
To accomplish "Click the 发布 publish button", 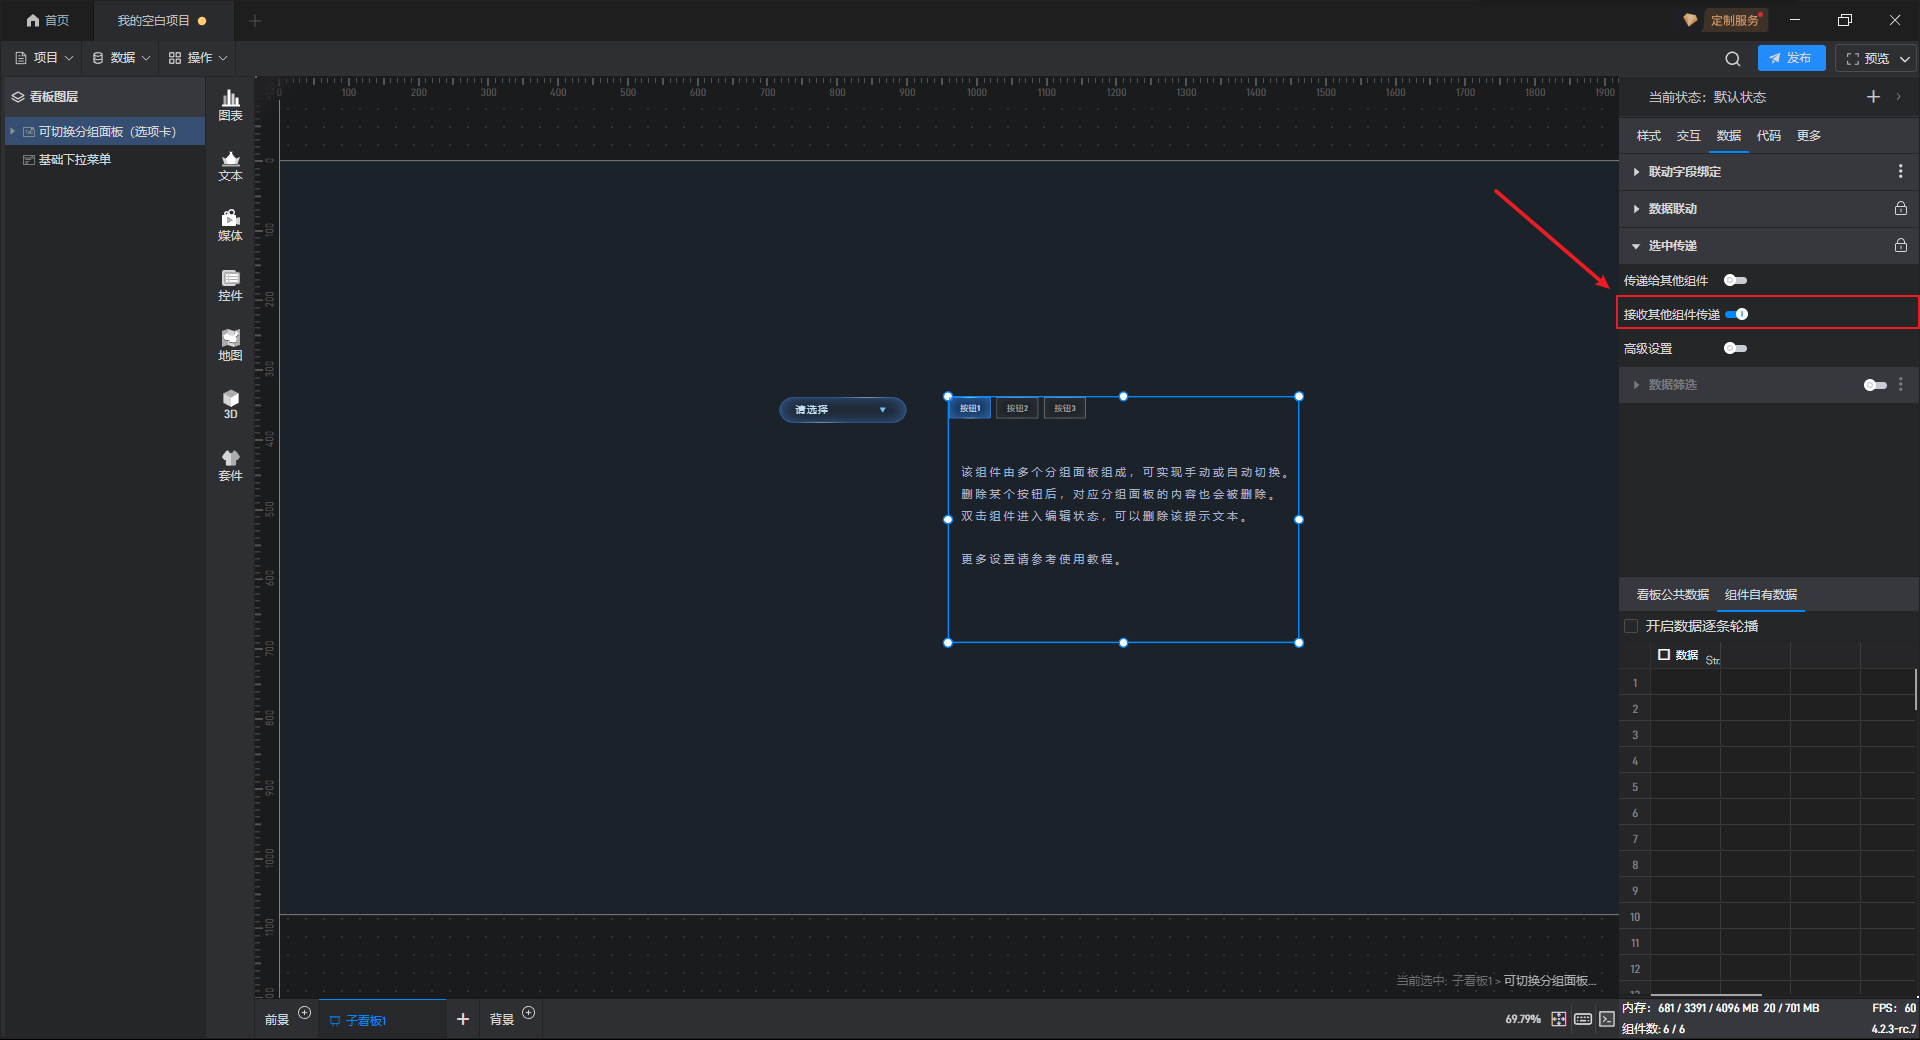I will coord(1791,59).
